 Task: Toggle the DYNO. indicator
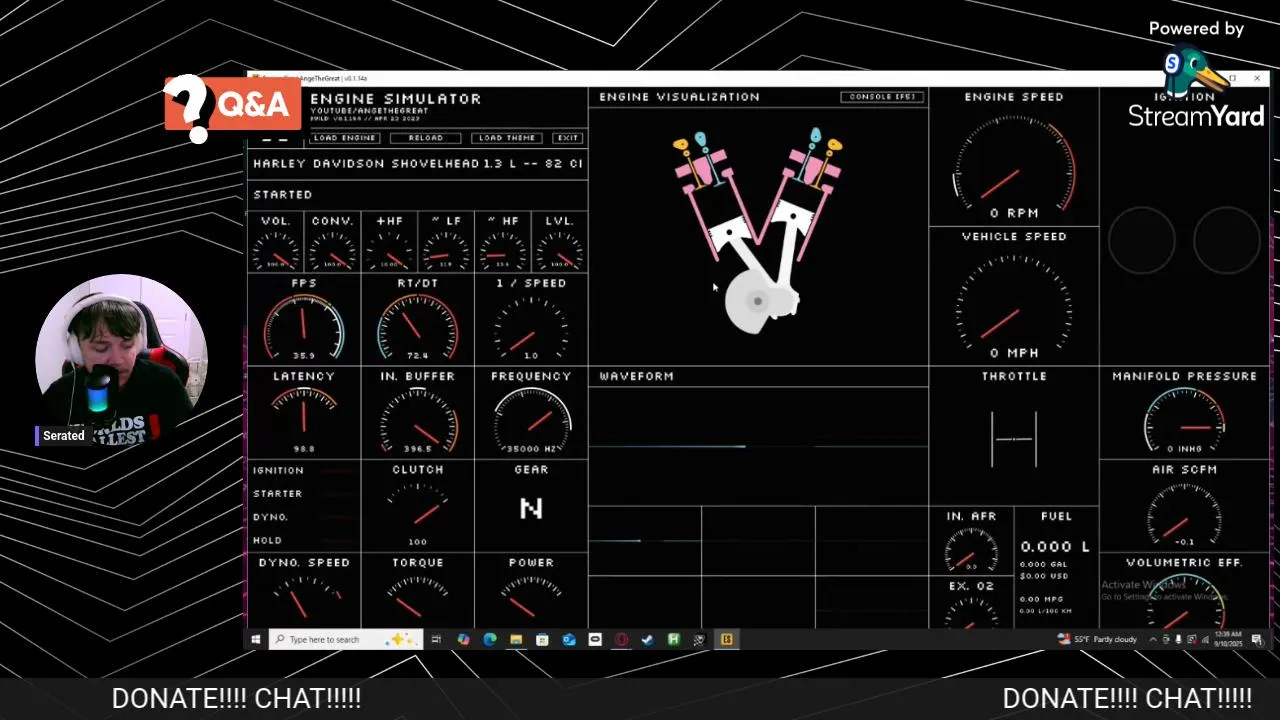304,517
